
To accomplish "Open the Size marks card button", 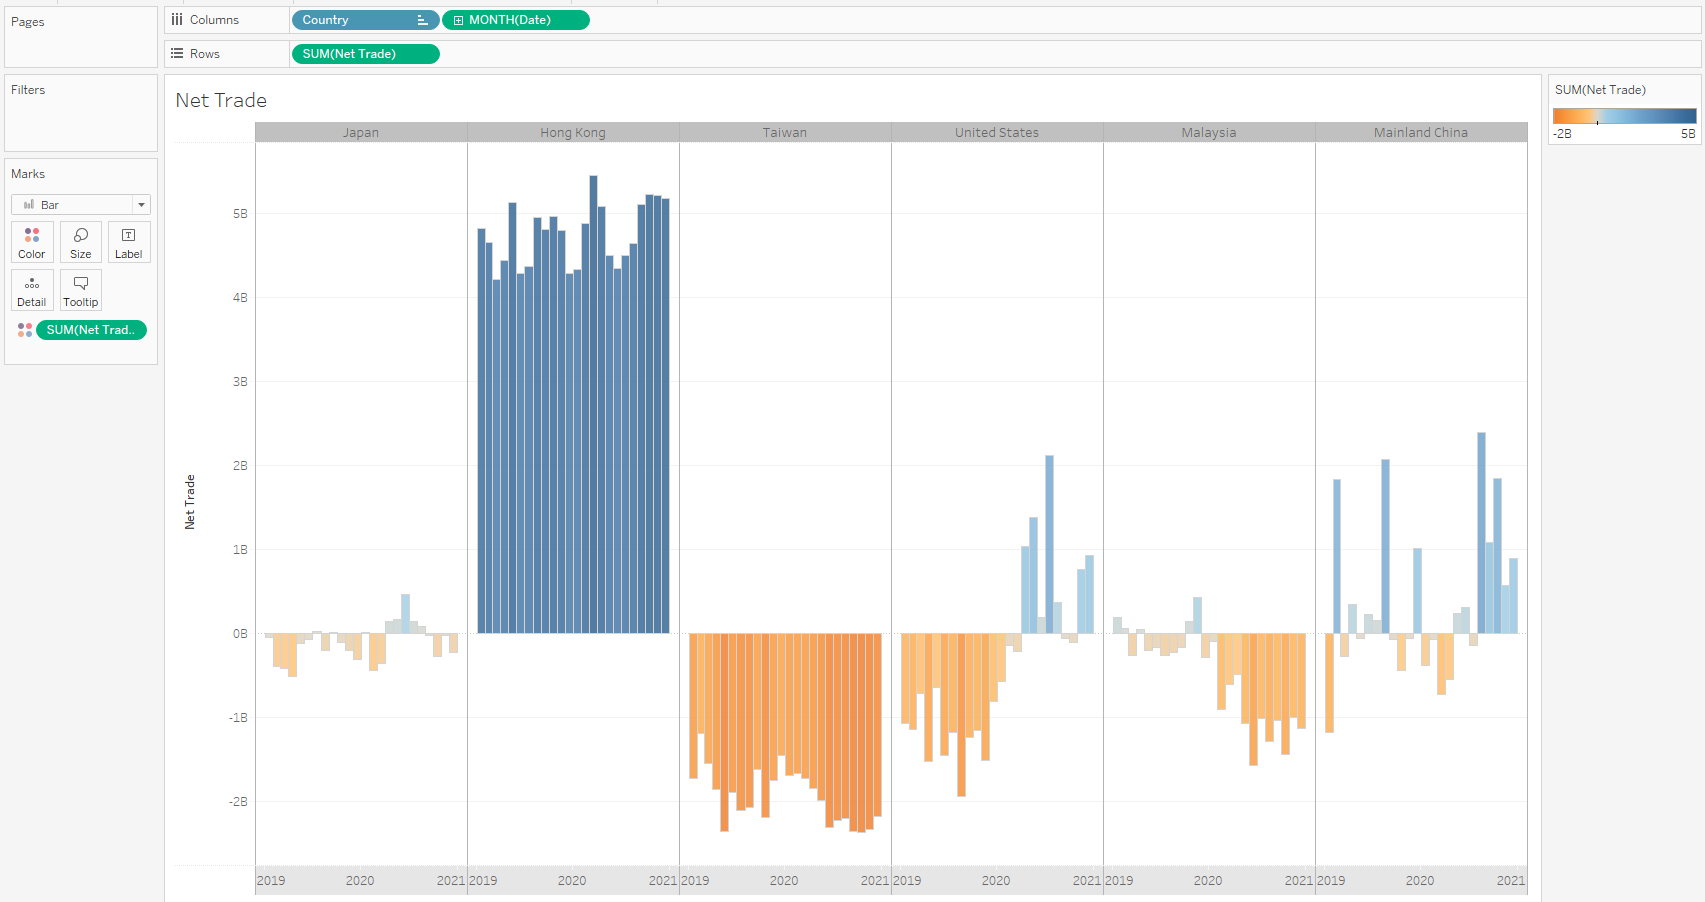I will tap(81, 242).
